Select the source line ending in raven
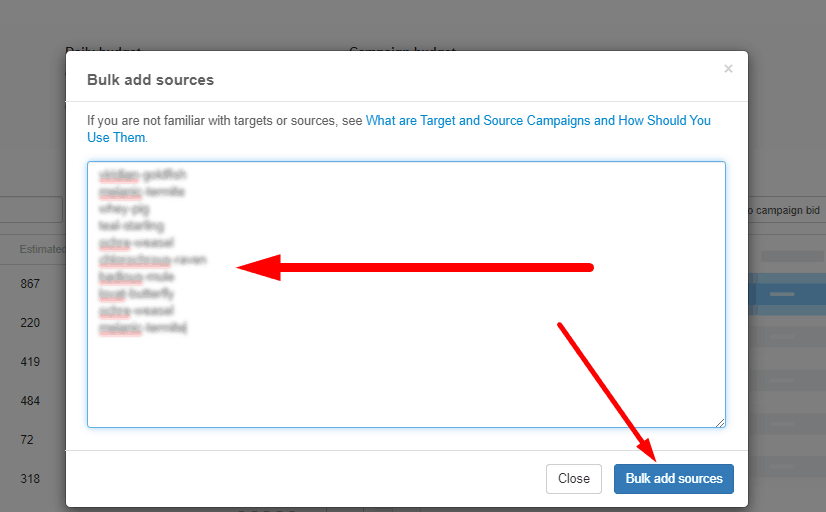 pos(152,260)
